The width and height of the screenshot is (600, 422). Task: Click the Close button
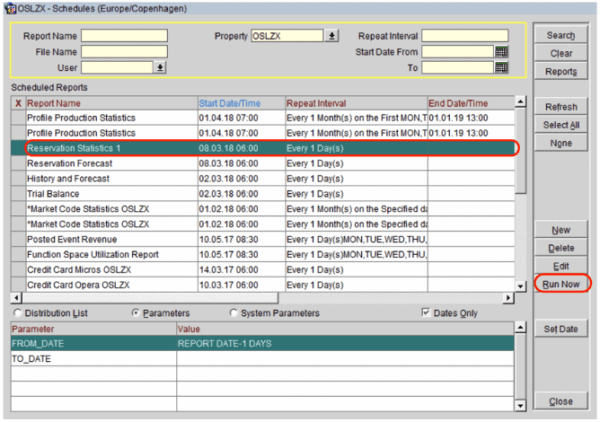tap(561, 401)
